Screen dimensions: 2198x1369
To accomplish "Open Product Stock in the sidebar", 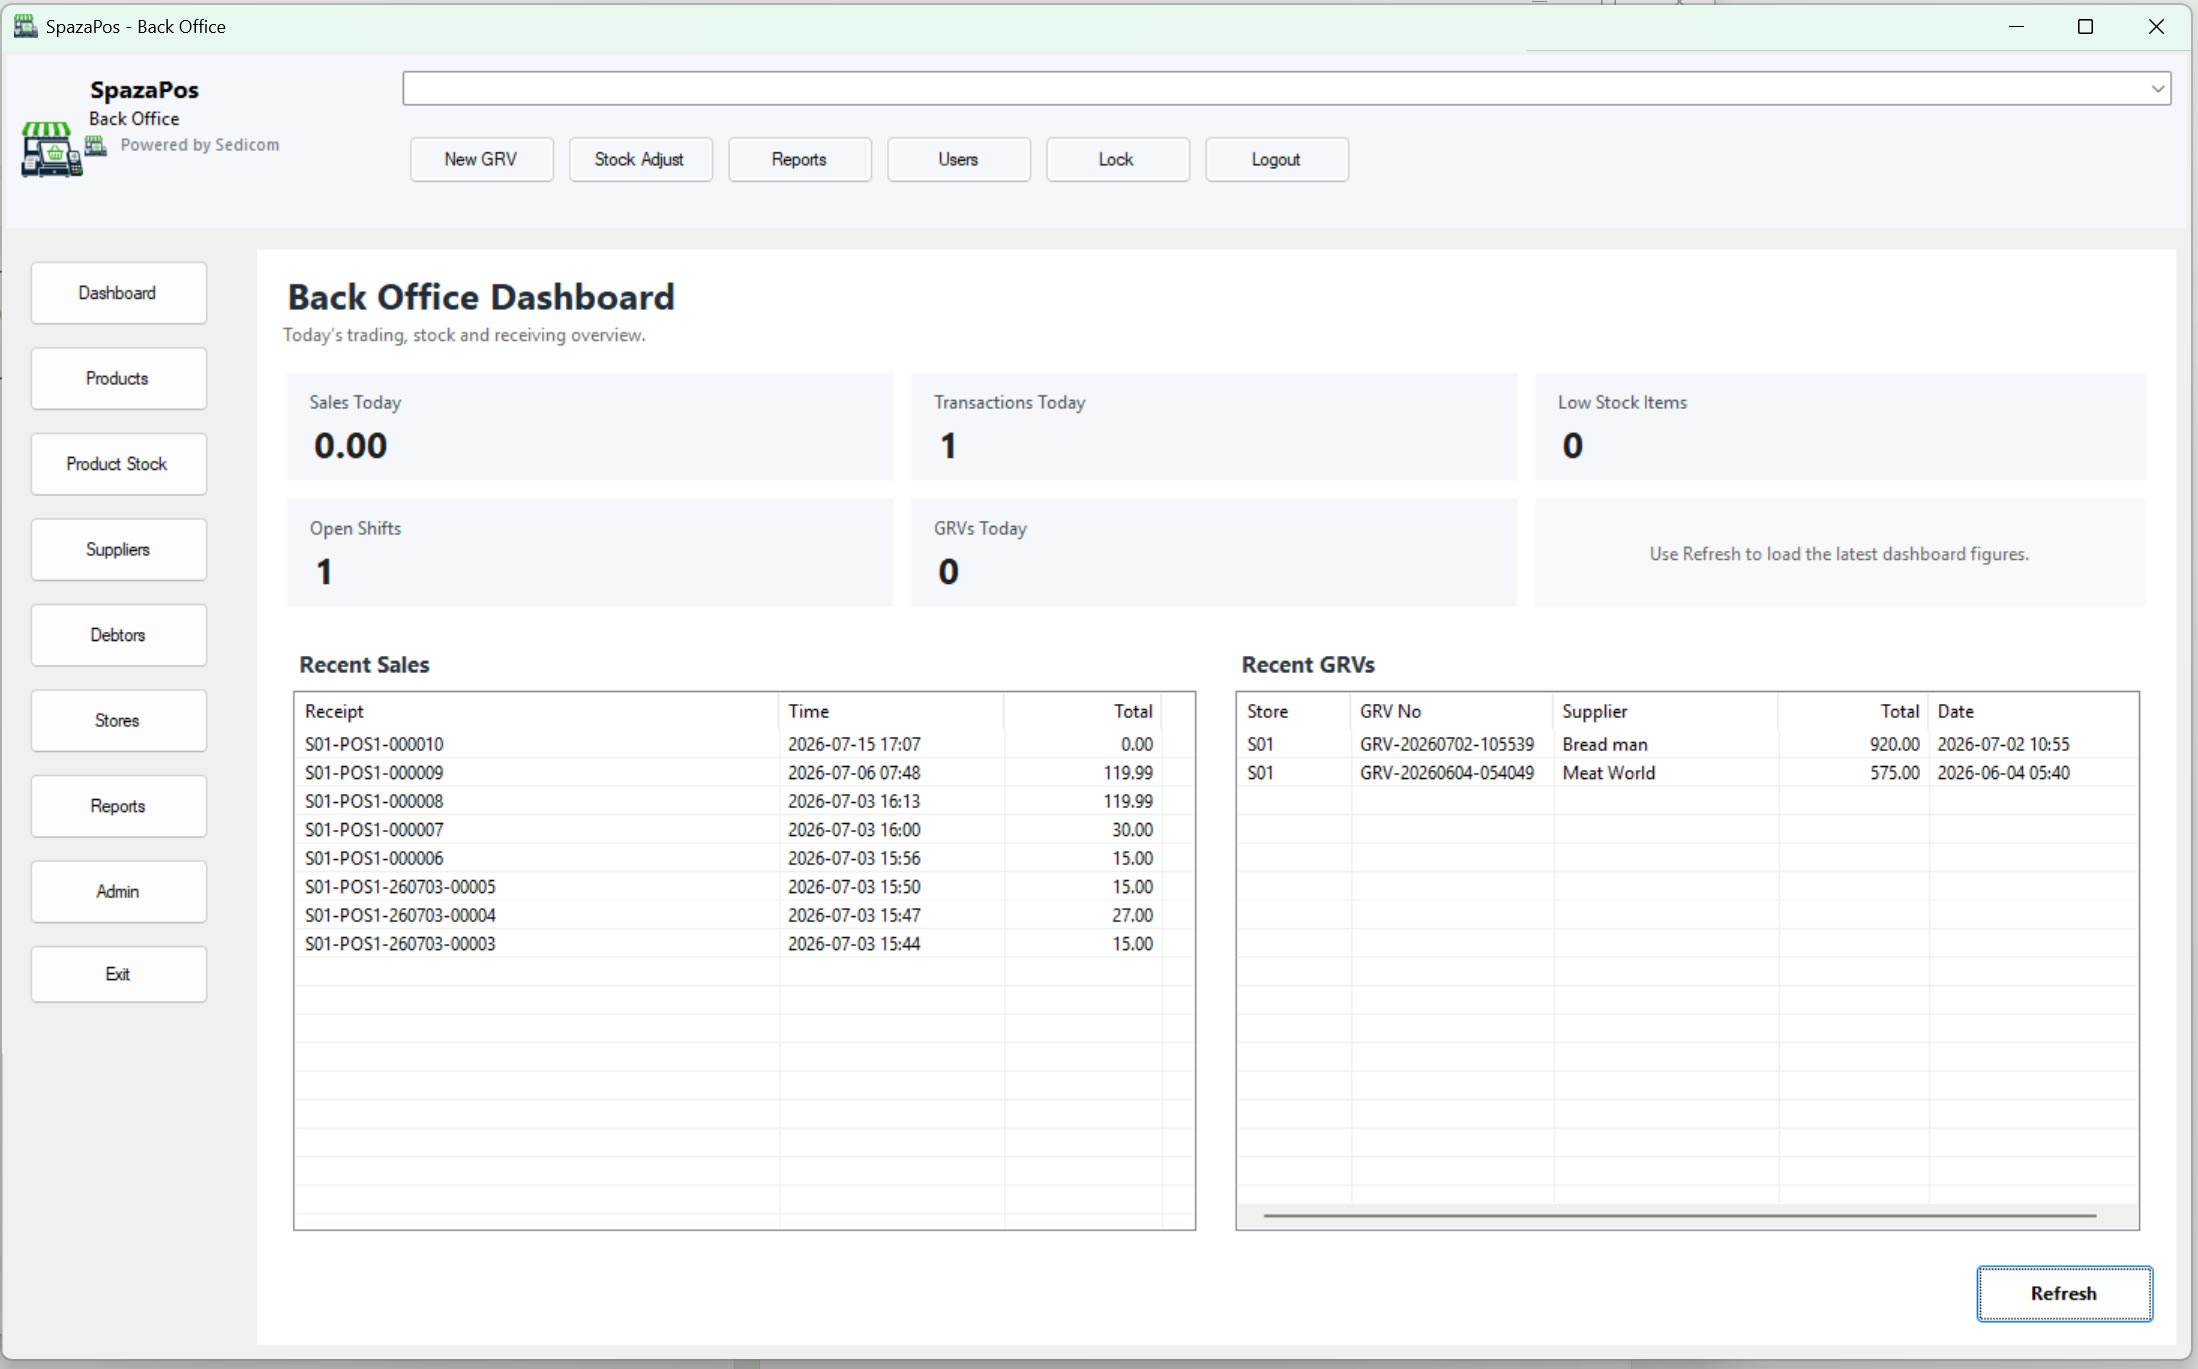I will click(x=118, y=464).
